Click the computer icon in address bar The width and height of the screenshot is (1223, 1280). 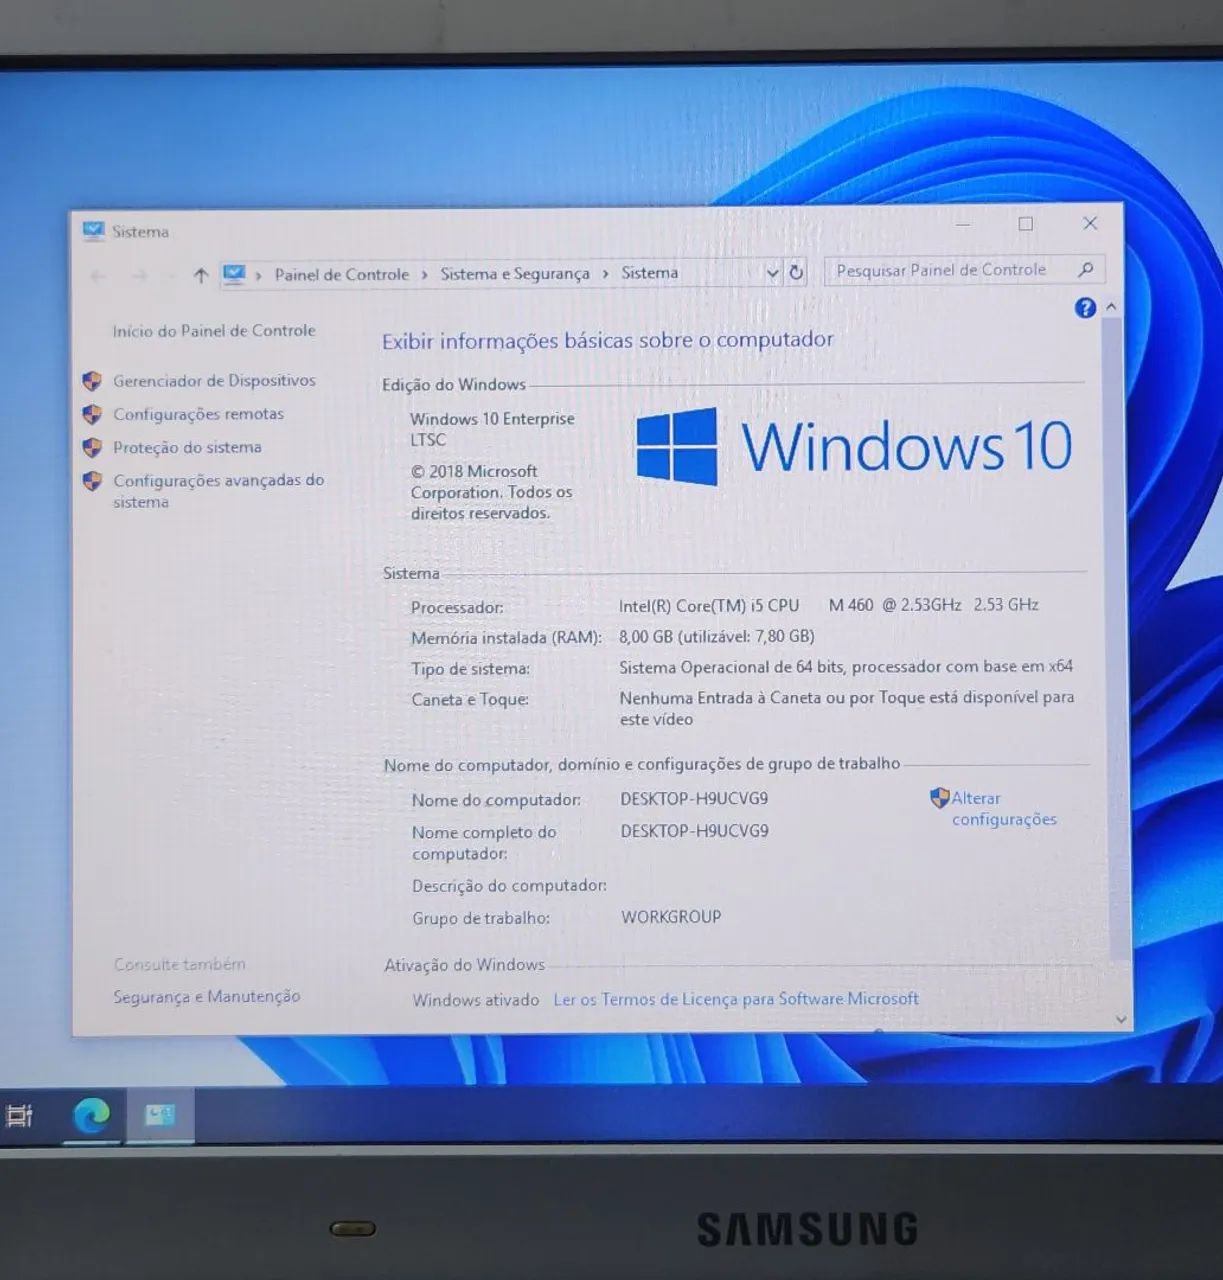click(x=234, y=274)
